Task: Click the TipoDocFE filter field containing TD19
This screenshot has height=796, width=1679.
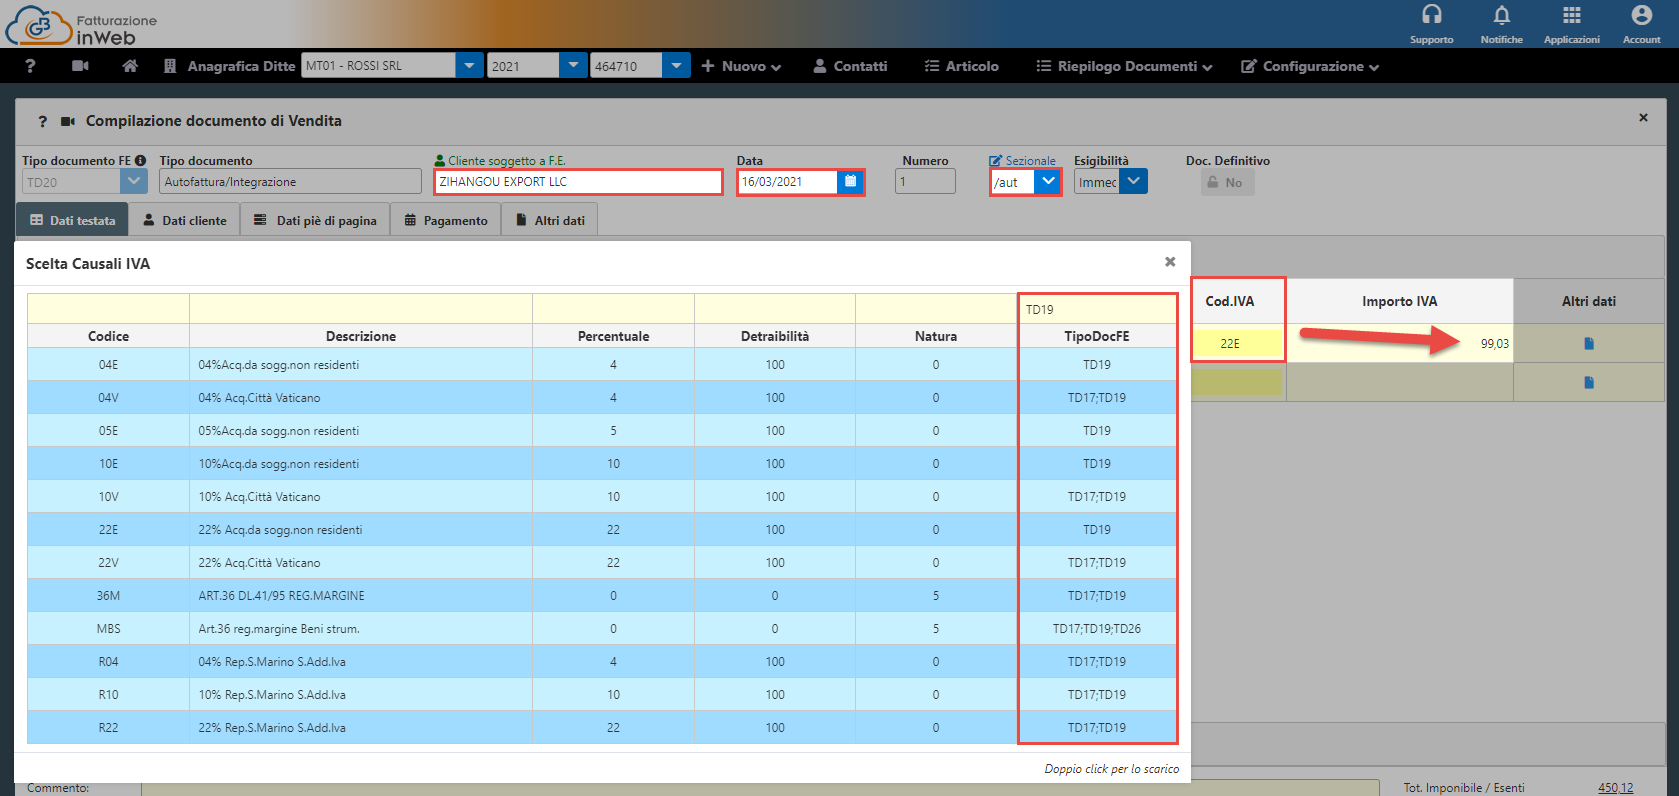Action: point(1097,309)
